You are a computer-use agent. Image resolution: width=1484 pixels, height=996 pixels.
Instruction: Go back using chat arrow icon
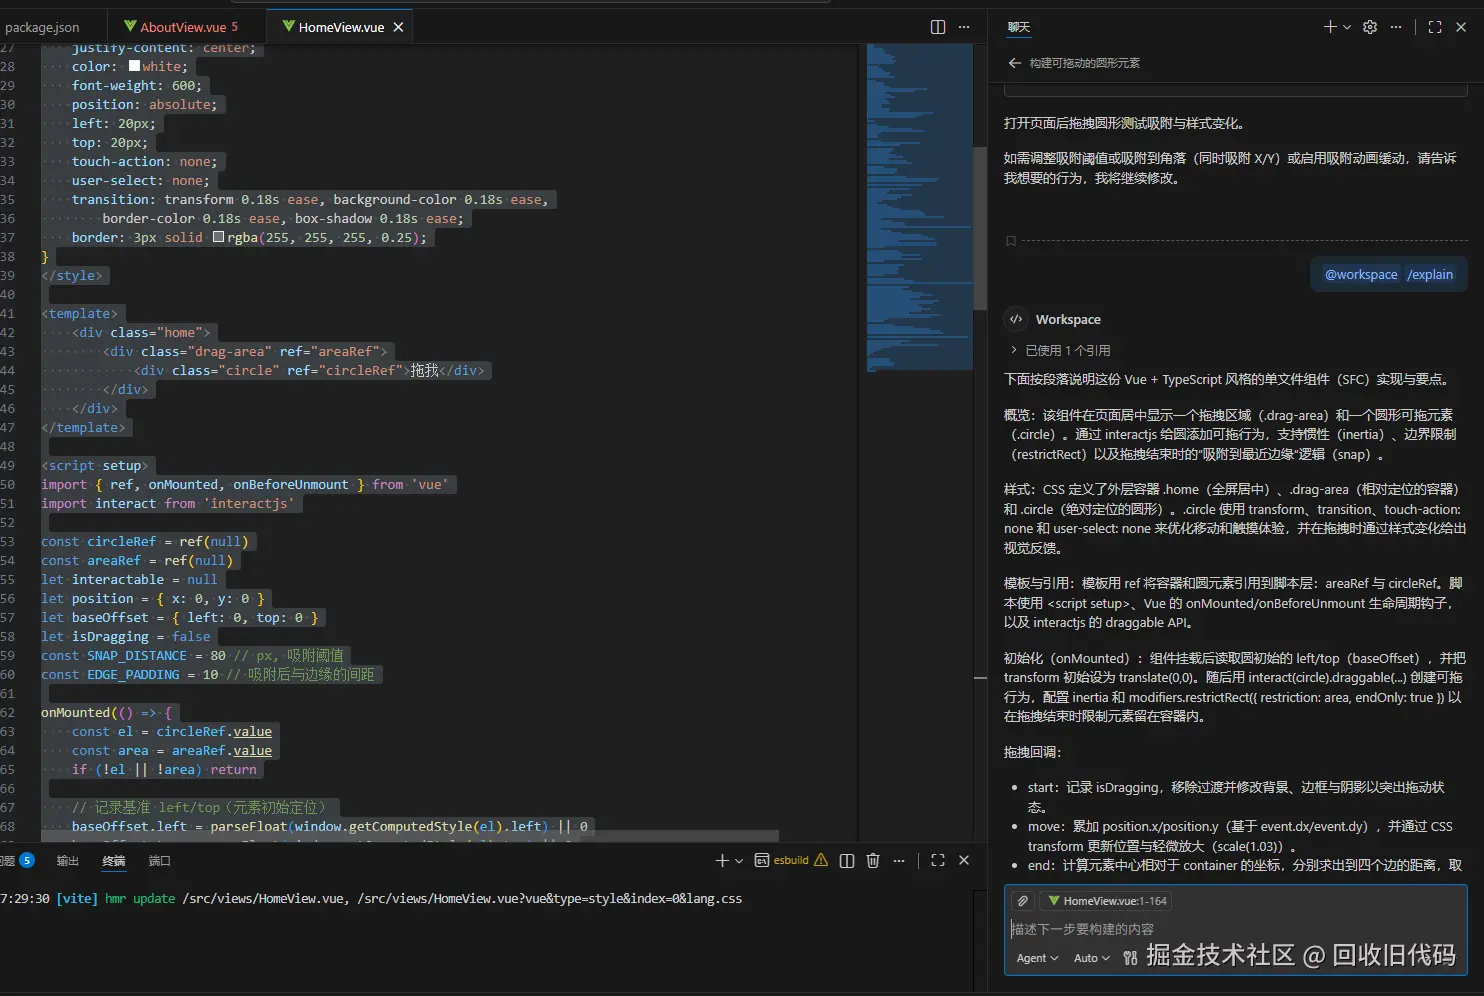pos(1015,63)
